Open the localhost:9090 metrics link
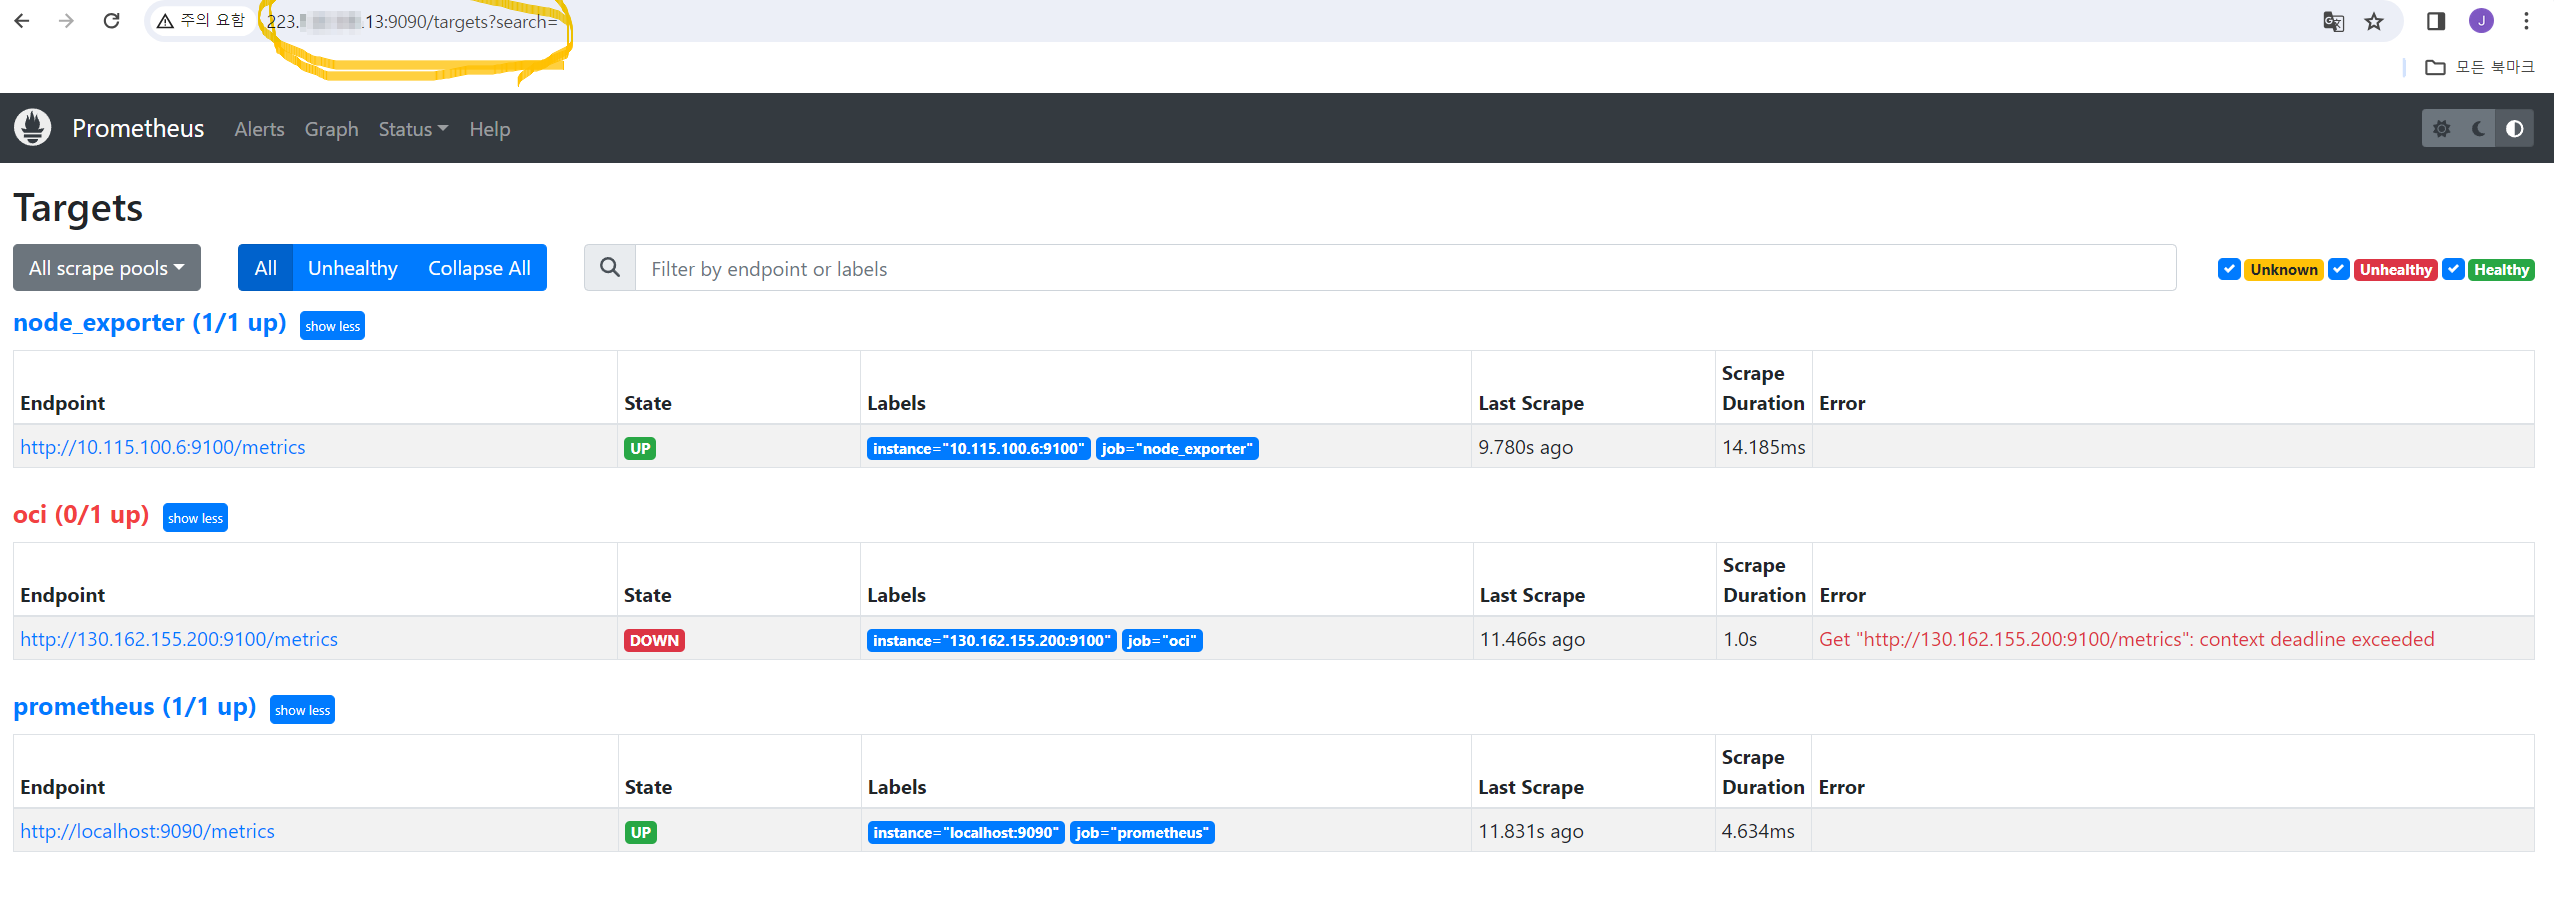Viewport: 2554px width, 914px height. (147, 831)
